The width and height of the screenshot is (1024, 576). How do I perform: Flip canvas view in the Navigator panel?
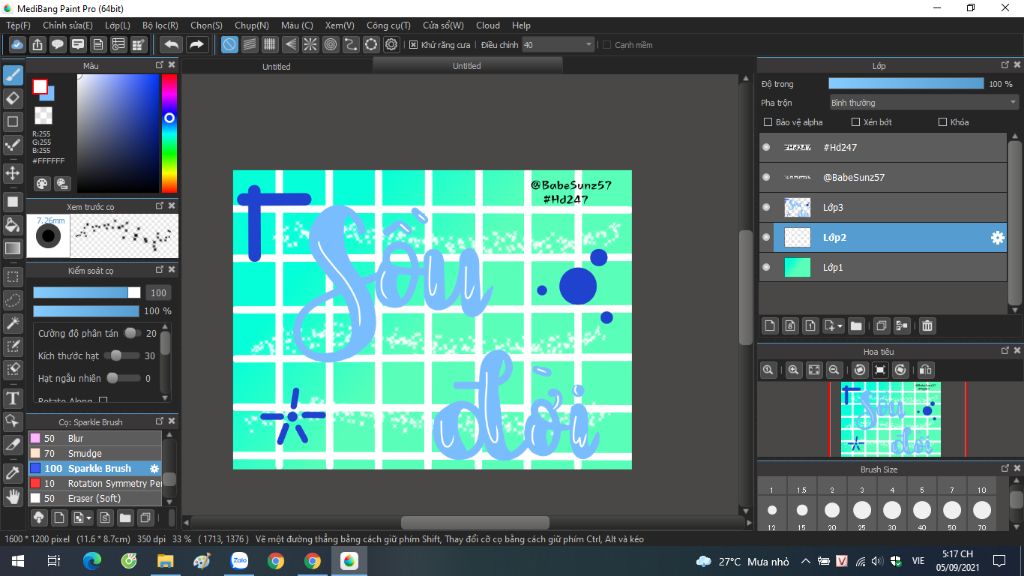click(x=925, y=370)
